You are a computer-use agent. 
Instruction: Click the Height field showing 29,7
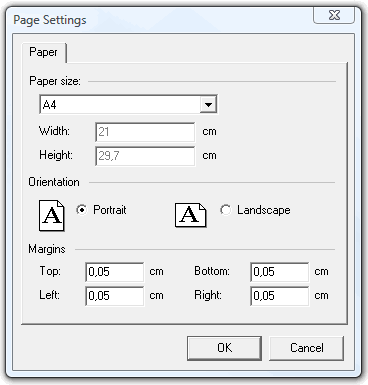pos(145,156)
